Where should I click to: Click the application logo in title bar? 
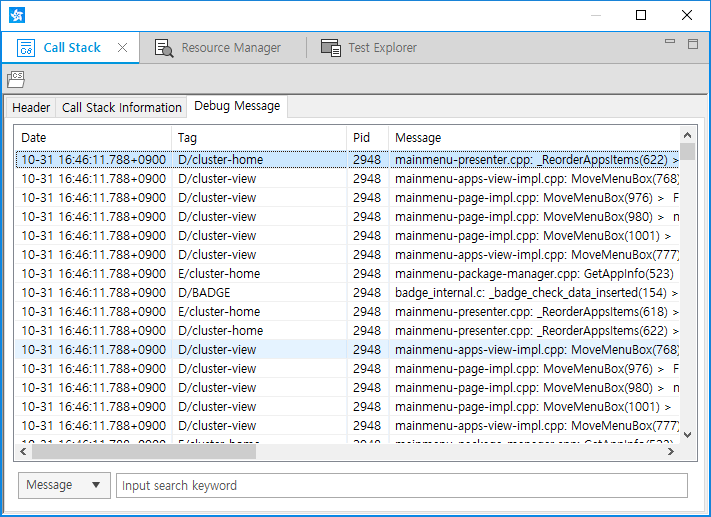[17, 15]
